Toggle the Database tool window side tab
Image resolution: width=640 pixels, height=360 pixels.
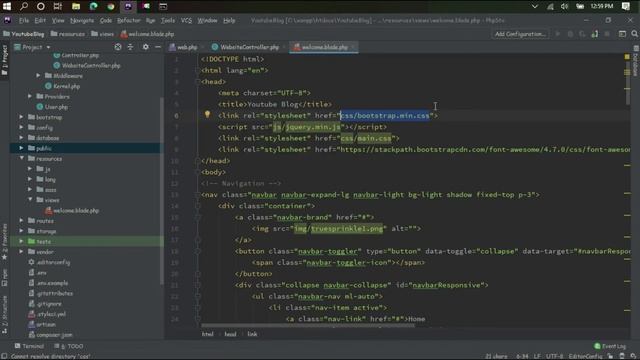(x=636, y=61)
